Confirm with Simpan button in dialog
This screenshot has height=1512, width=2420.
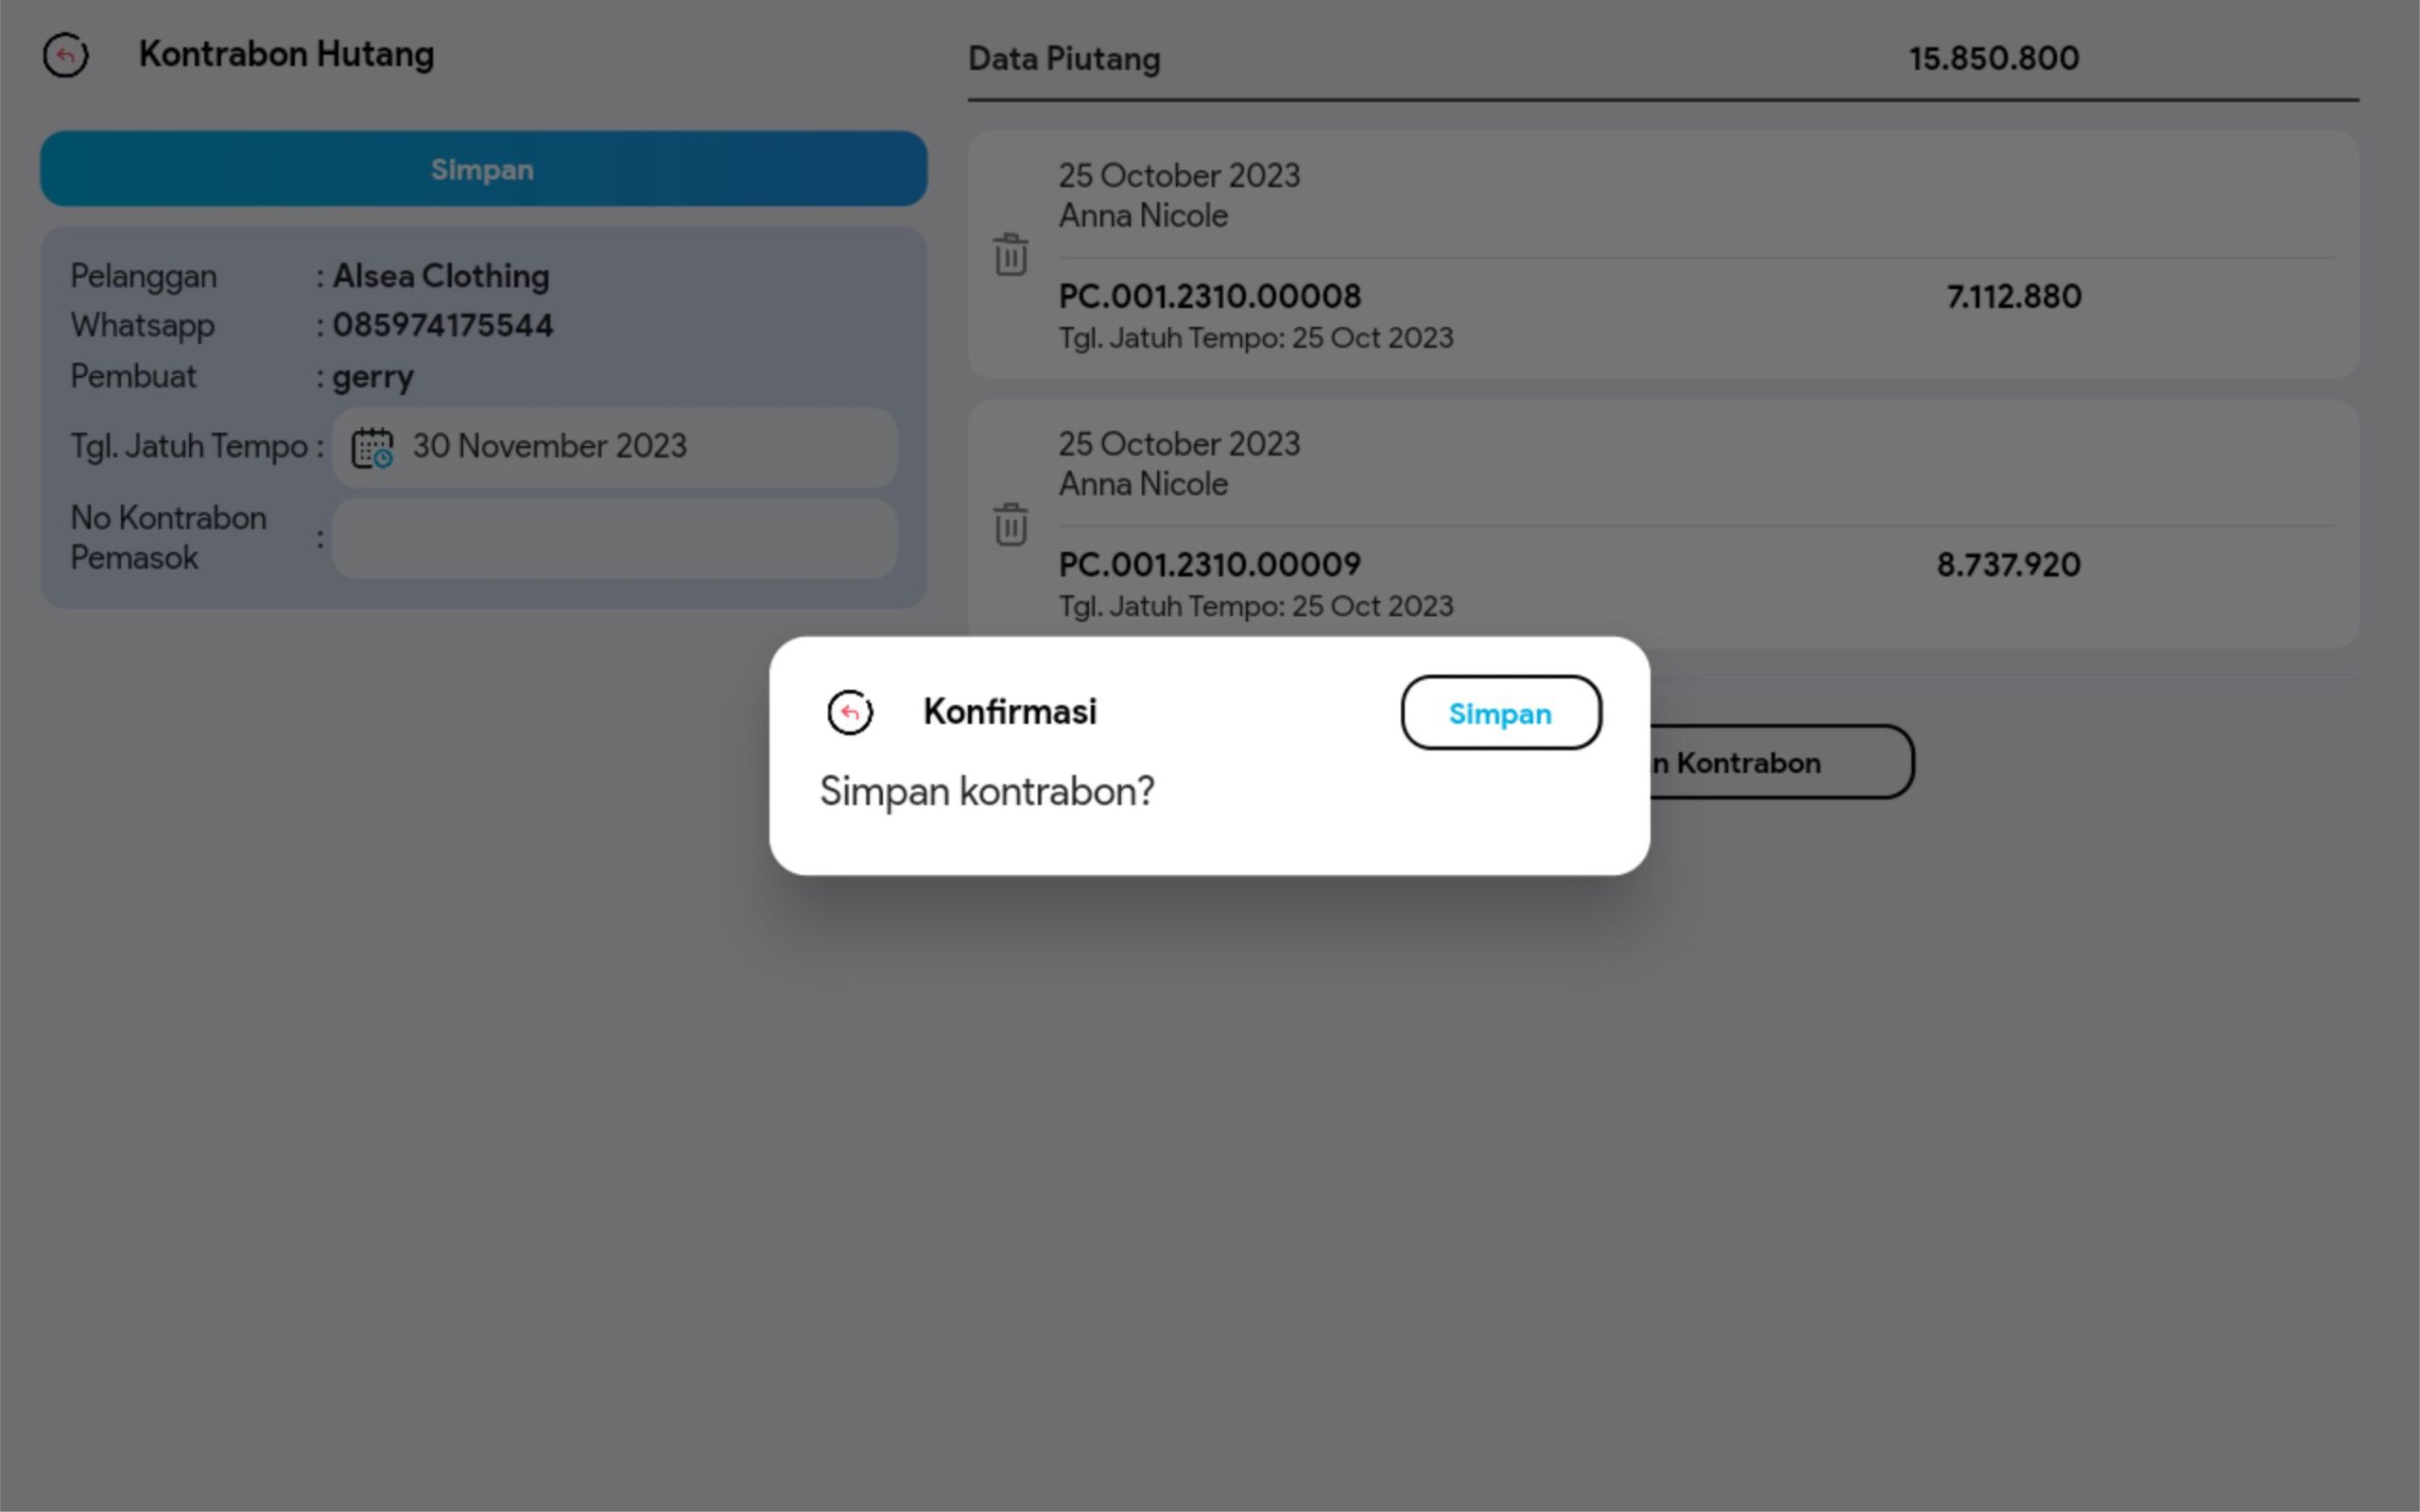(x=1500, y=713)
